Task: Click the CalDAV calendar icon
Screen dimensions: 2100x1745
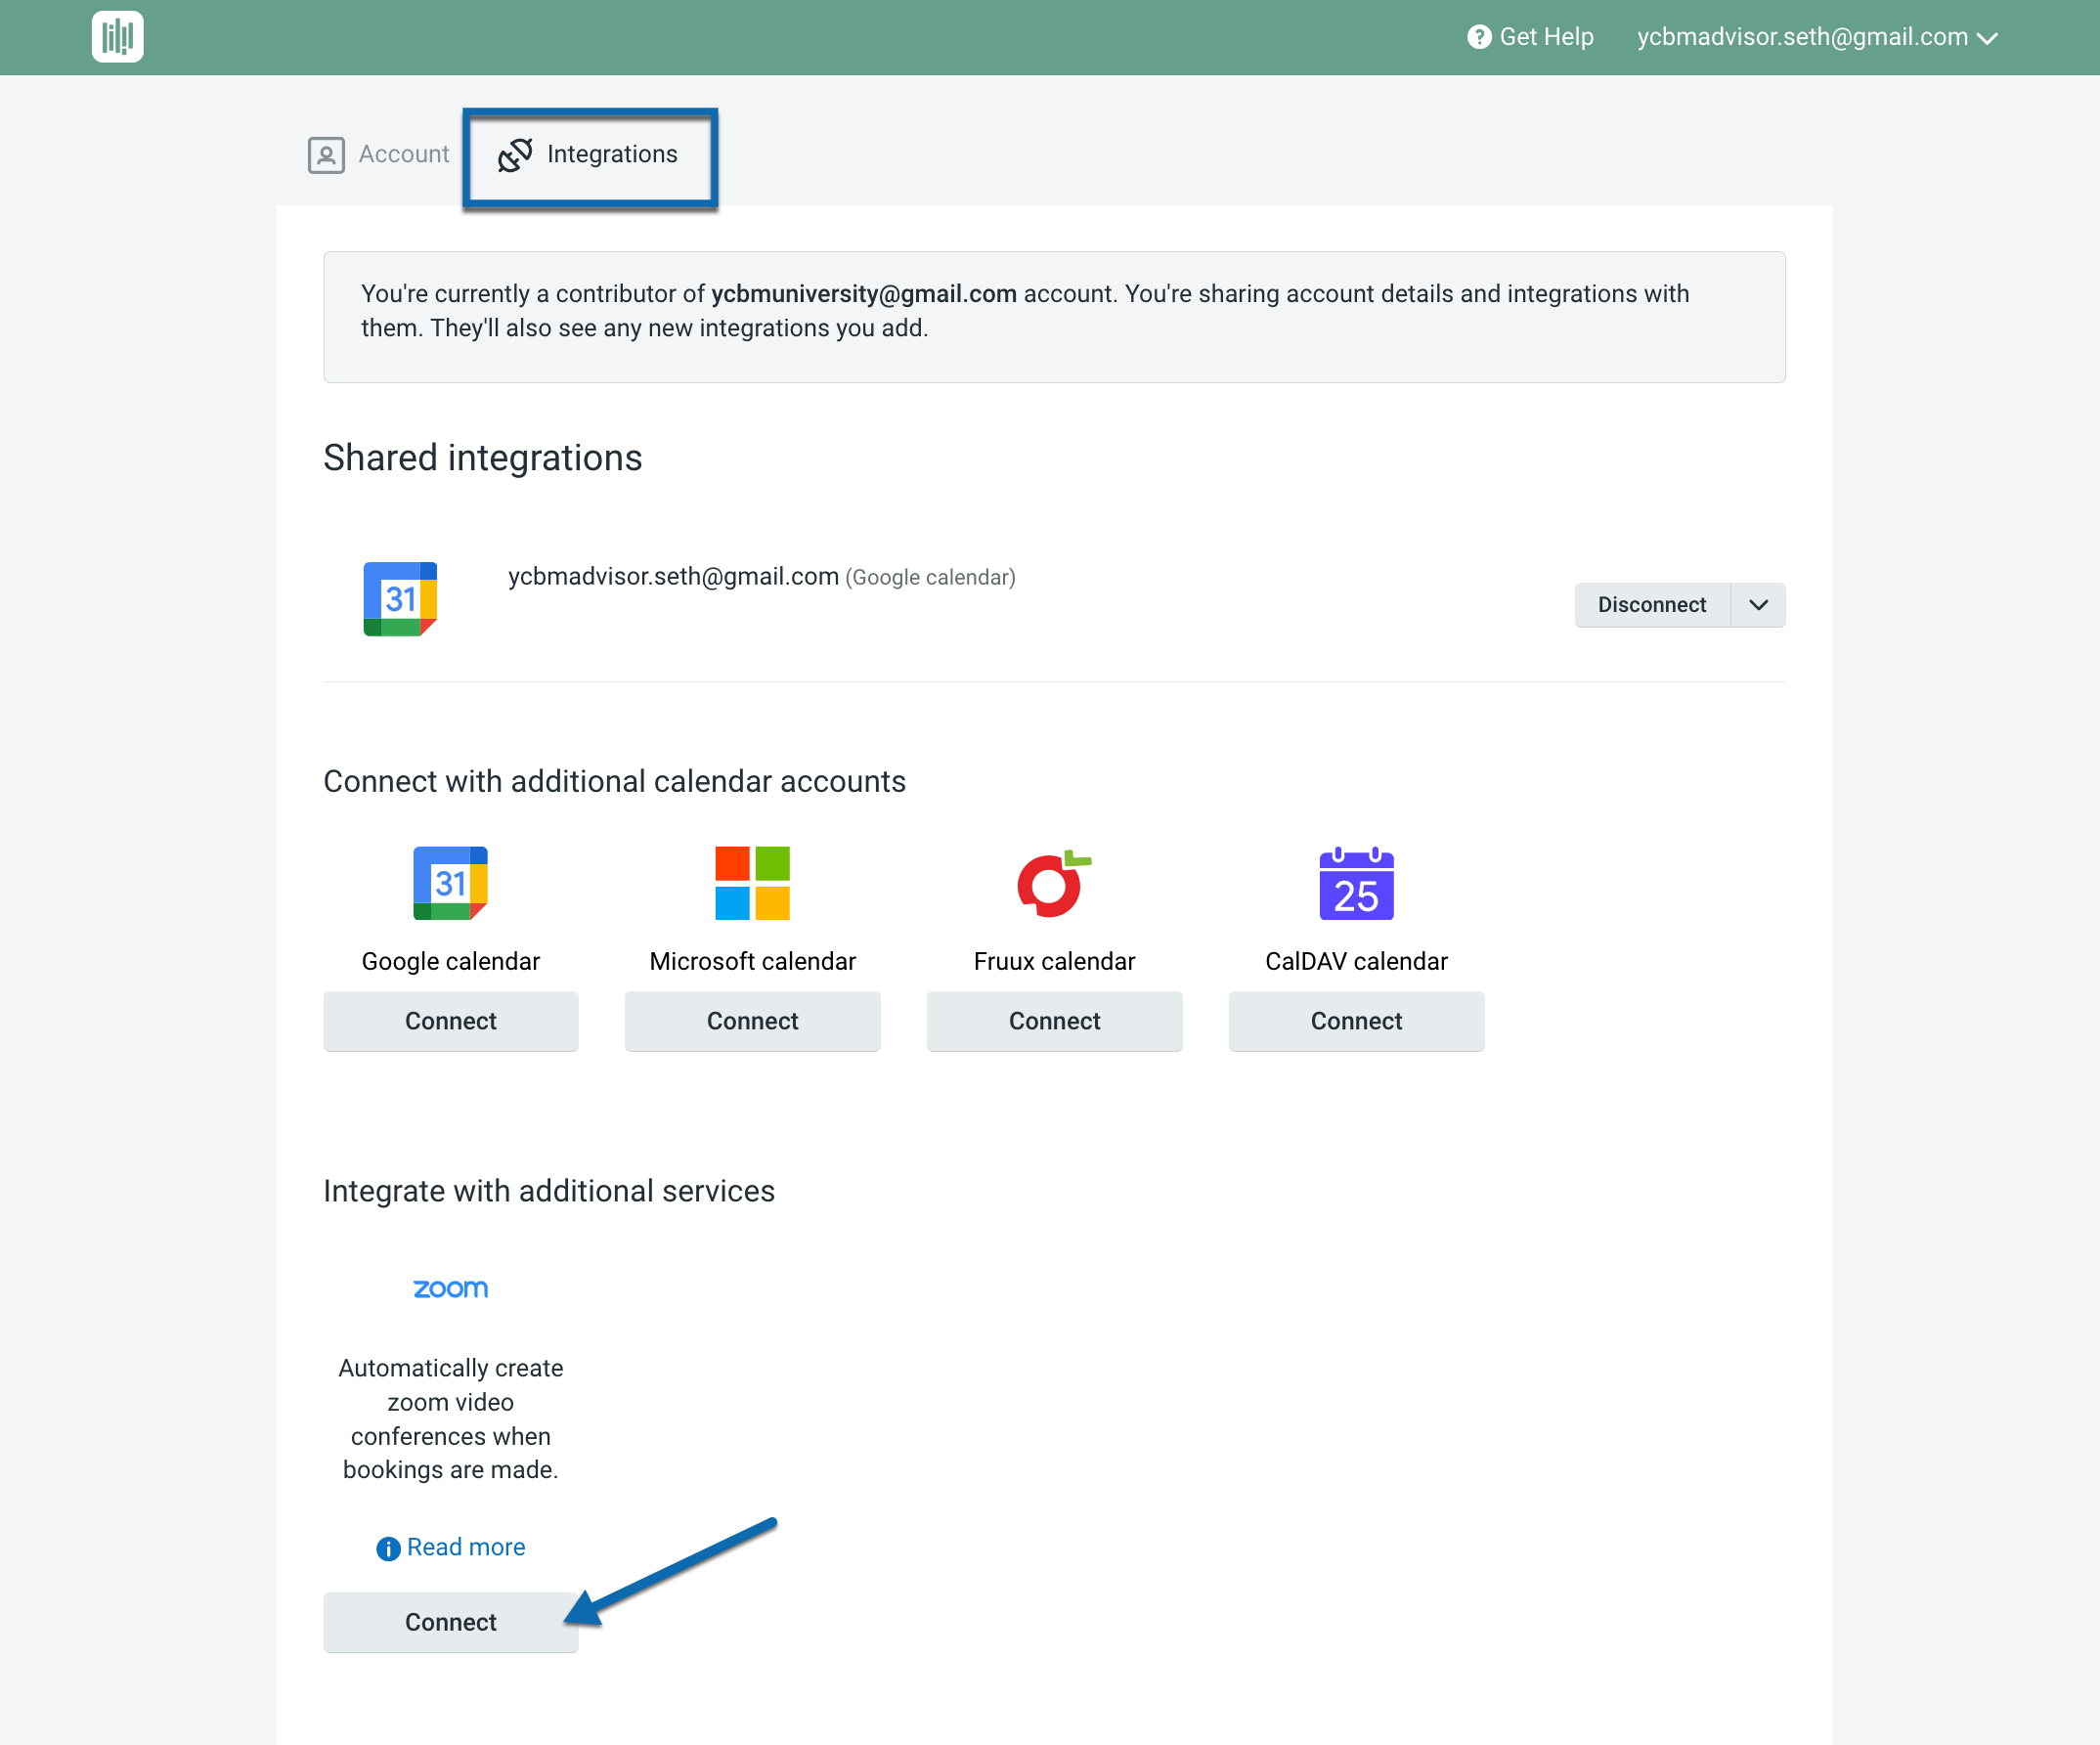Action: (x=1356, y=883)
